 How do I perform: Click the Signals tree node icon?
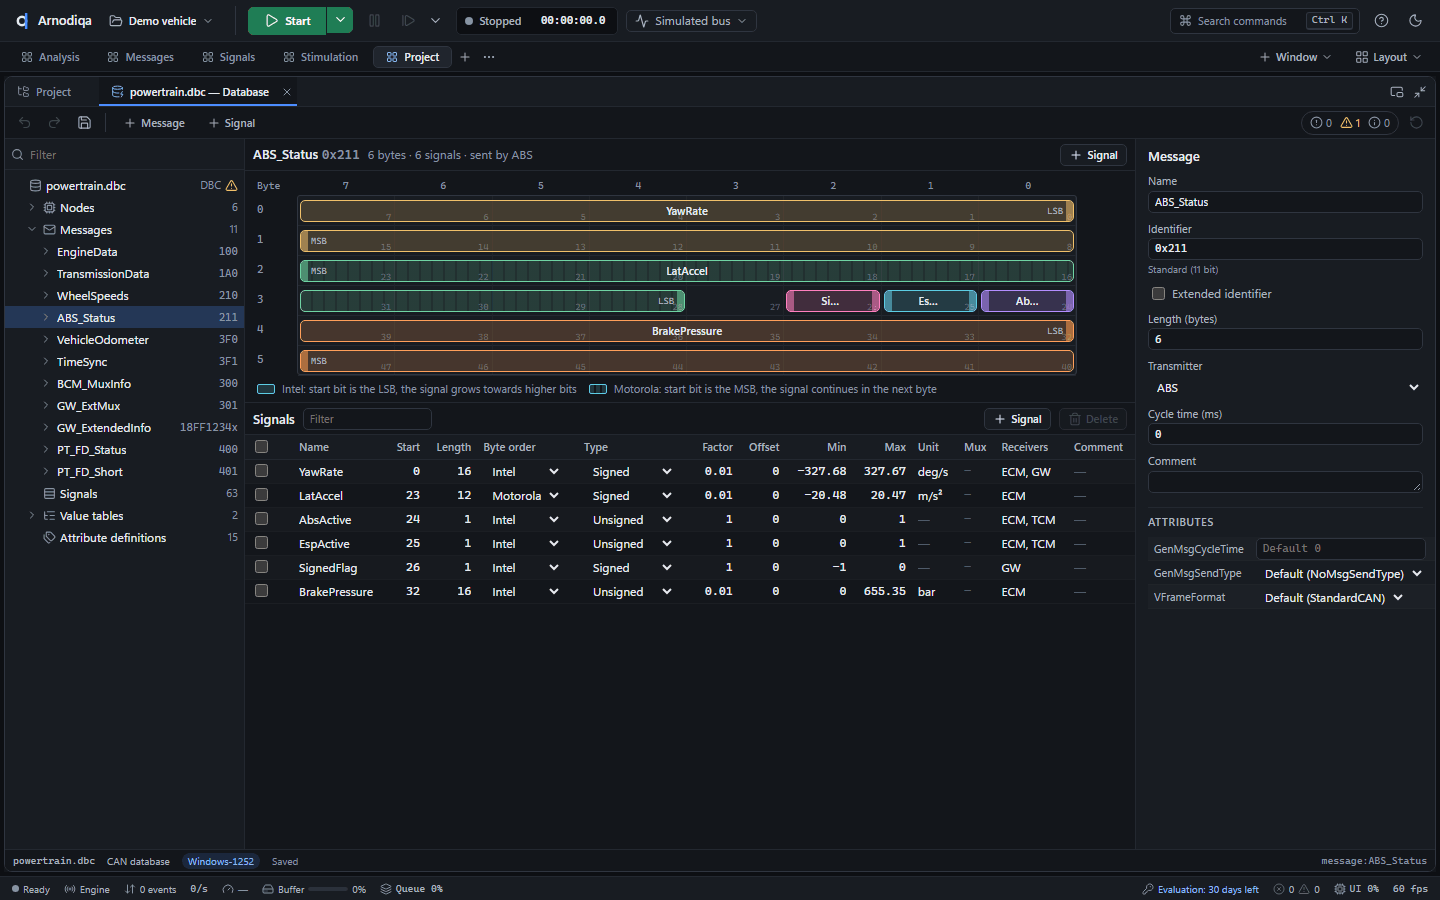[49, 494]
